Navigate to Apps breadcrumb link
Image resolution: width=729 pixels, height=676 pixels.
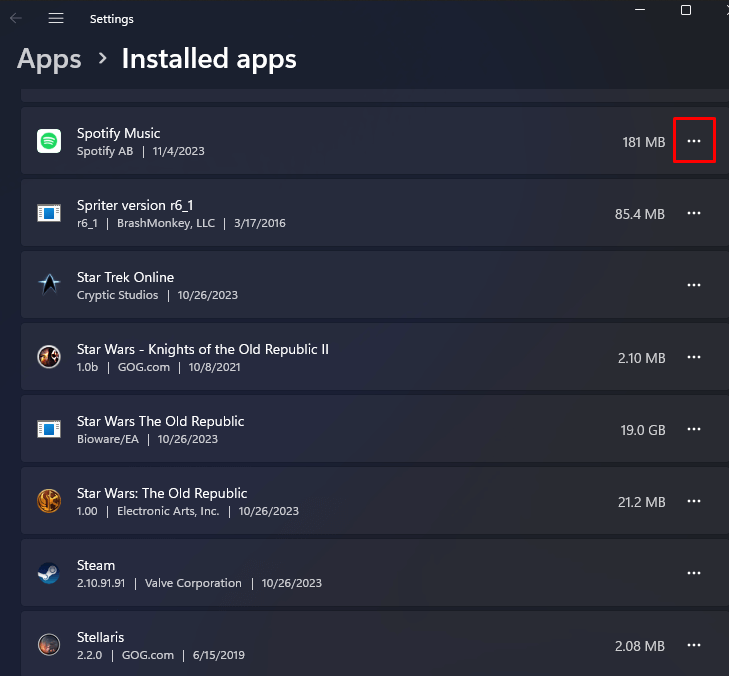pyautogui.click(x=49, y=59)
